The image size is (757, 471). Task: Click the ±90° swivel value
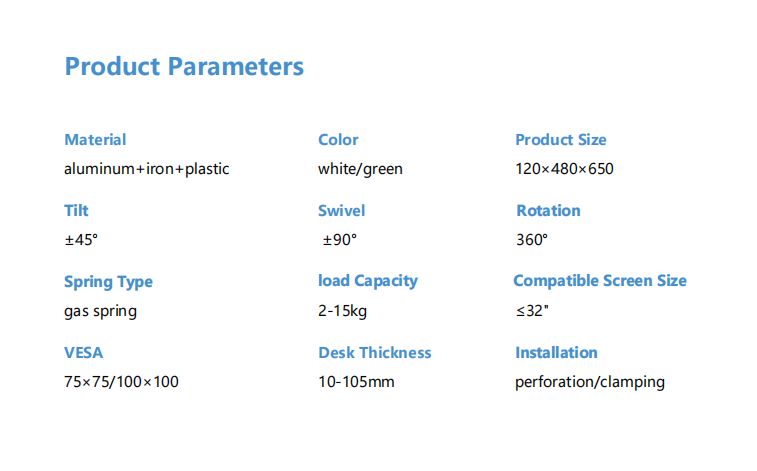click(x=339, y=240)
